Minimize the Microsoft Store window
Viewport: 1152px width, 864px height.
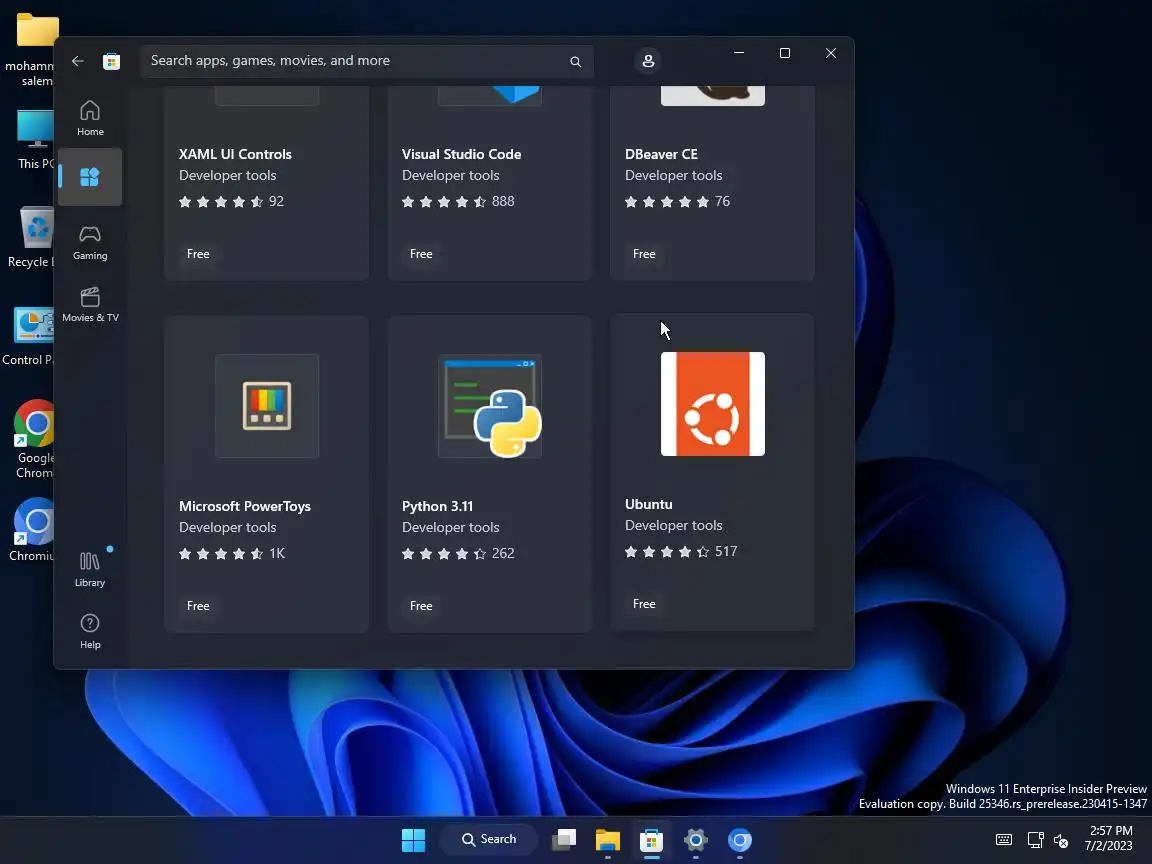[739, 53]
